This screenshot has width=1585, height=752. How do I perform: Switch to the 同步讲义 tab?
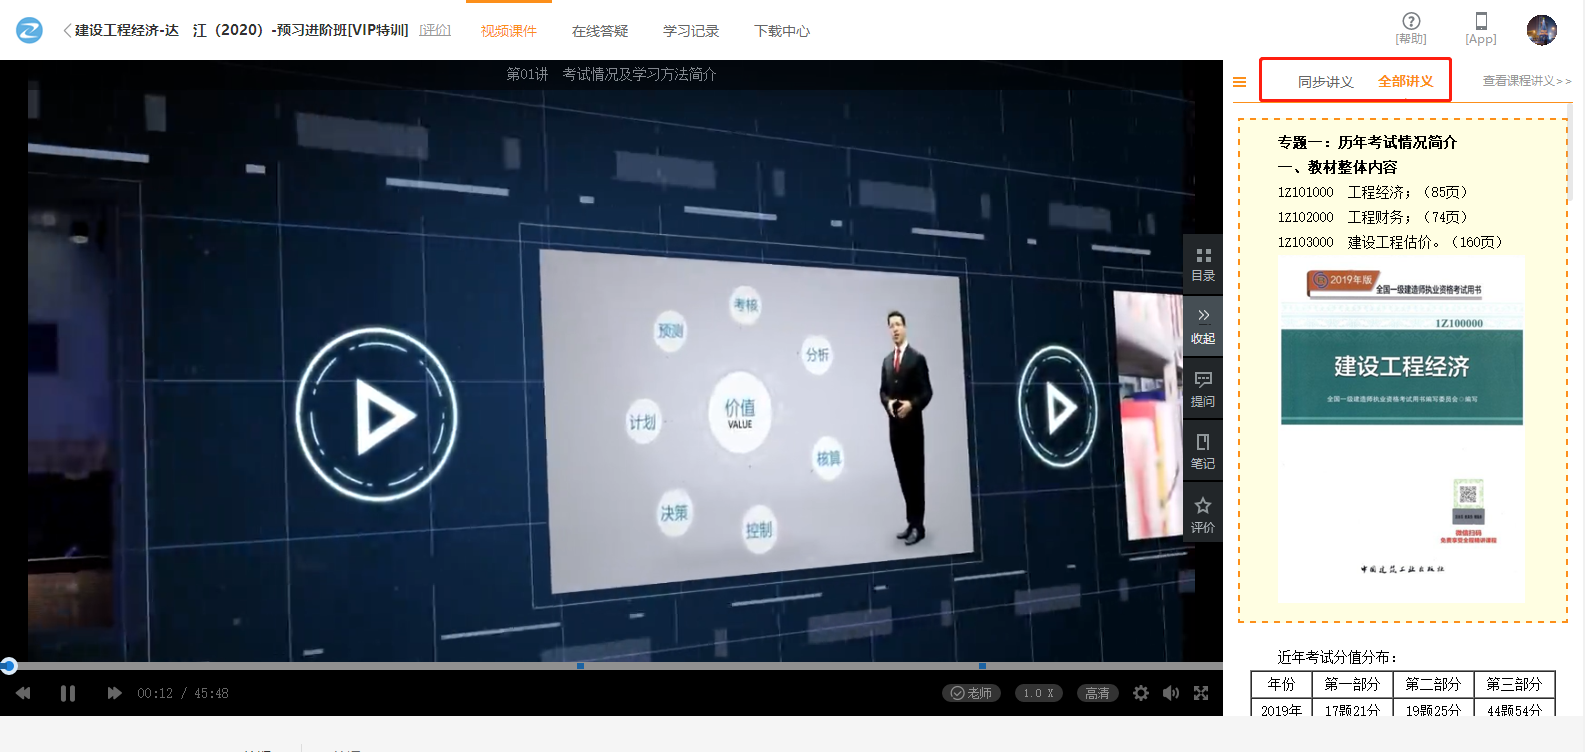[1325, 82]
